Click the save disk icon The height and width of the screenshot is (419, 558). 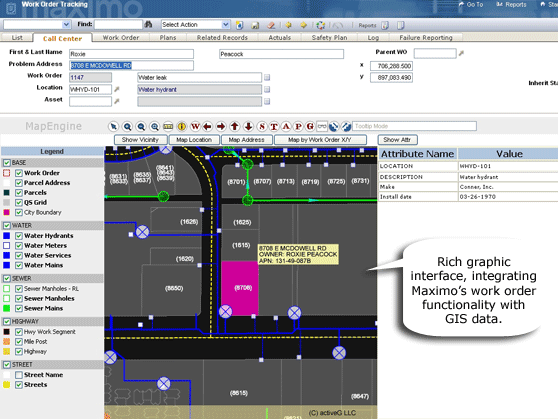[255, 25]
